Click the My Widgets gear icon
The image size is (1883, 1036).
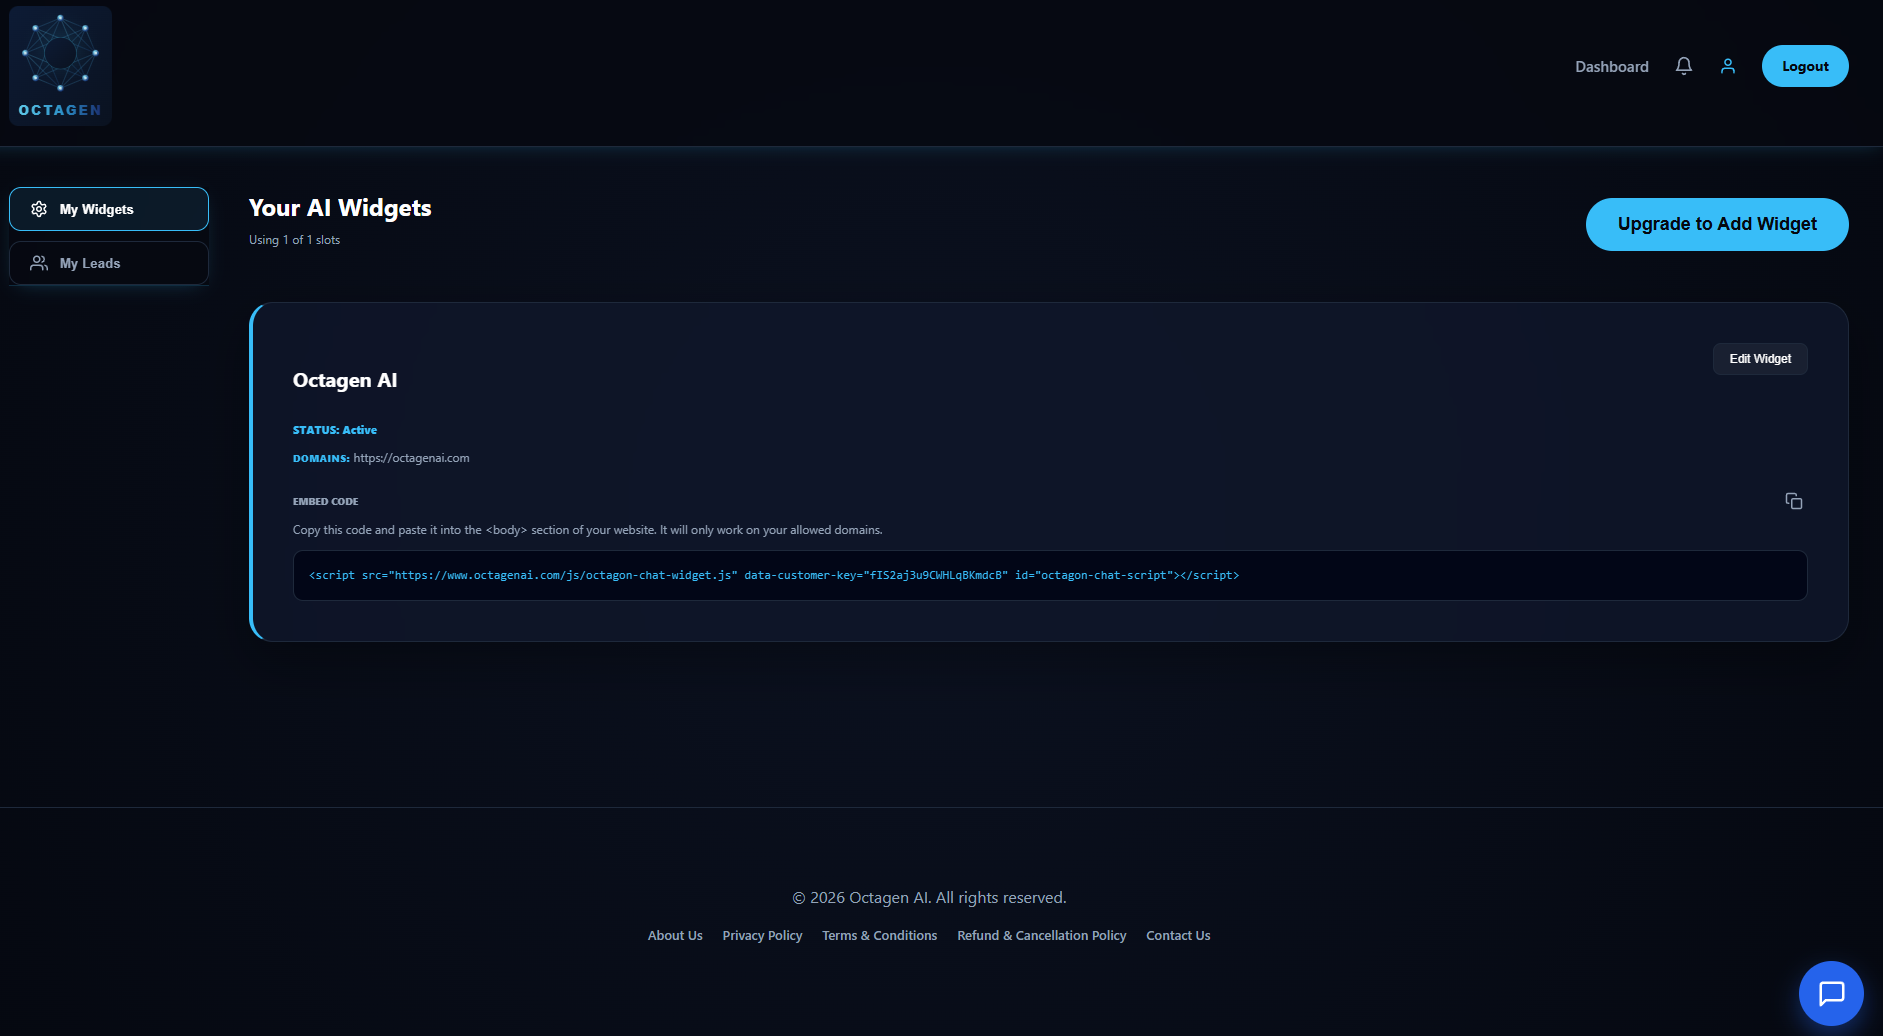pos(39,209)
